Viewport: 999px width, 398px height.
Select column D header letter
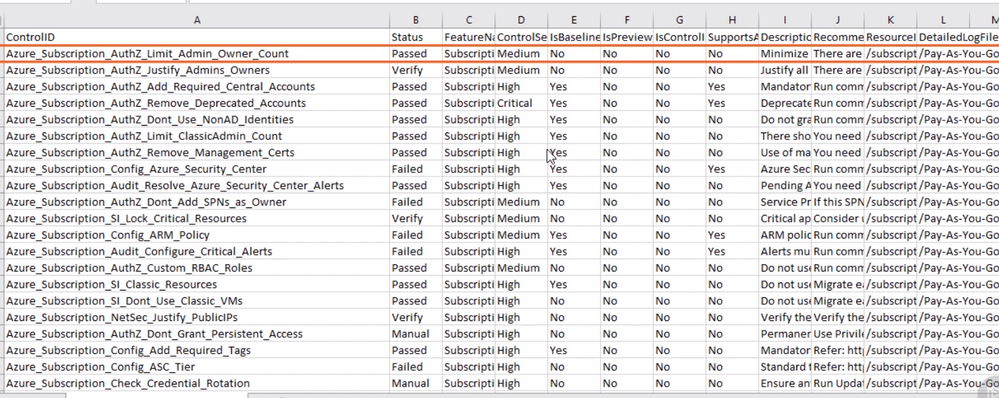(521, 20)
